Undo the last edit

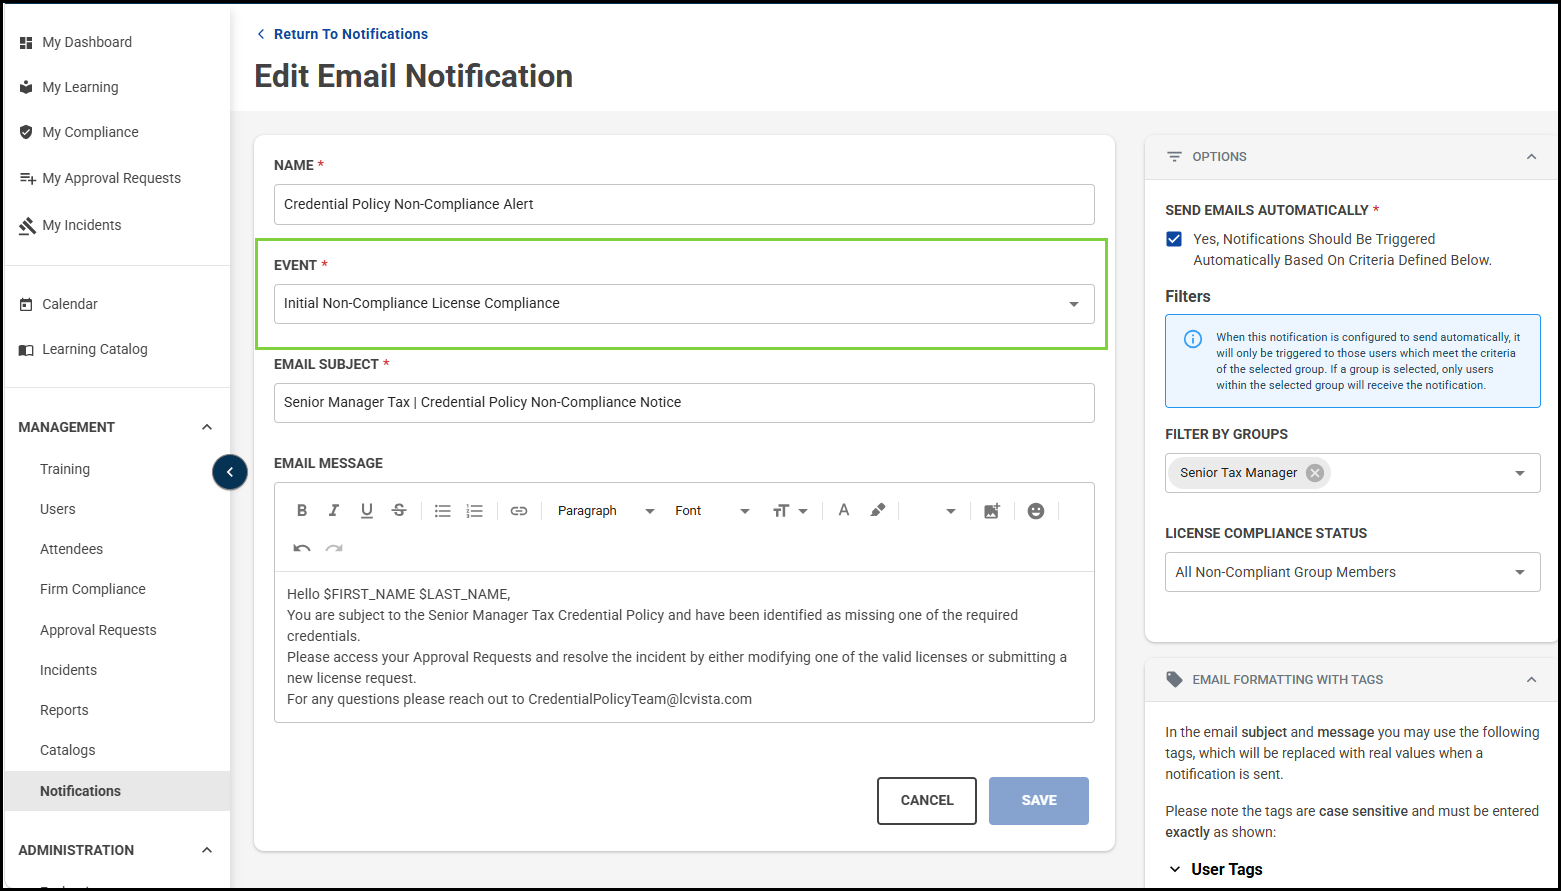coord(302,548)
